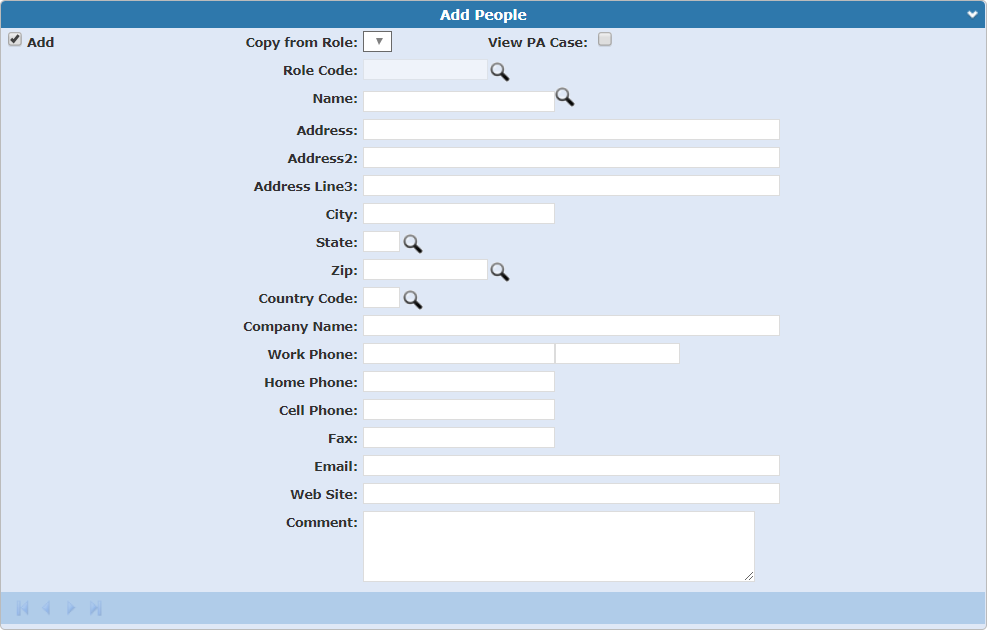
Task: Launch the Zip code lookup magnifier
Action: (499, 271)
